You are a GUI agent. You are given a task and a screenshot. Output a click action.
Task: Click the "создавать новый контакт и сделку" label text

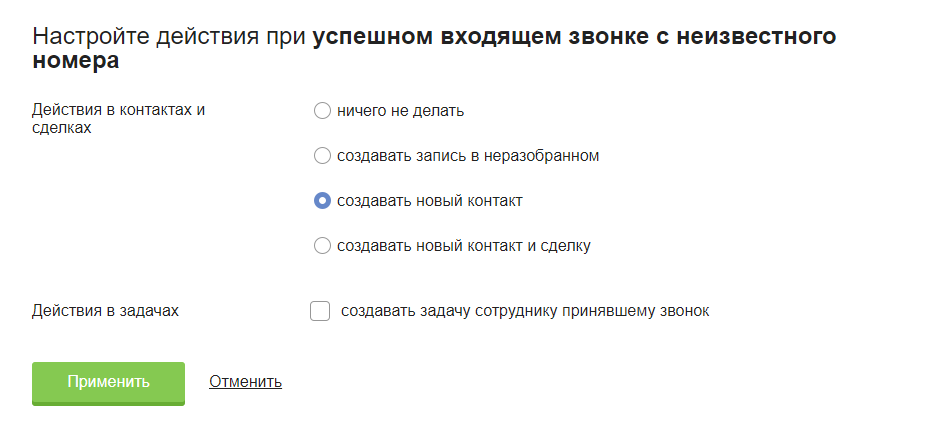(x=464, y=246)
